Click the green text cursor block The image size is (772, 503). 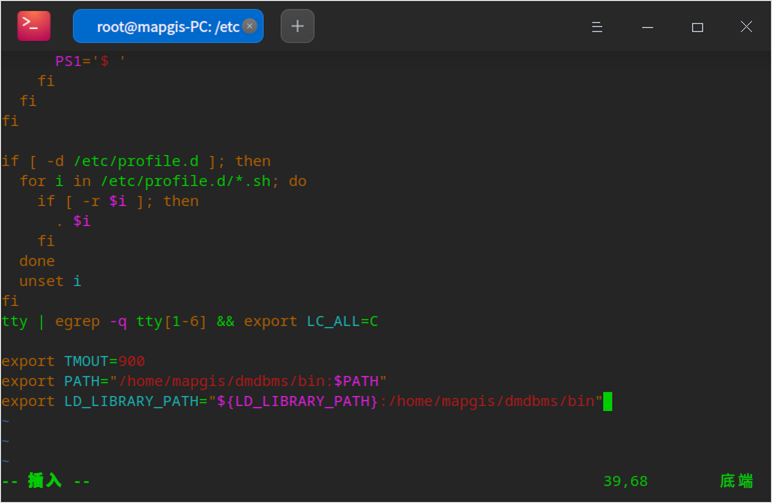pyautogui.click(x=608, y=402)
